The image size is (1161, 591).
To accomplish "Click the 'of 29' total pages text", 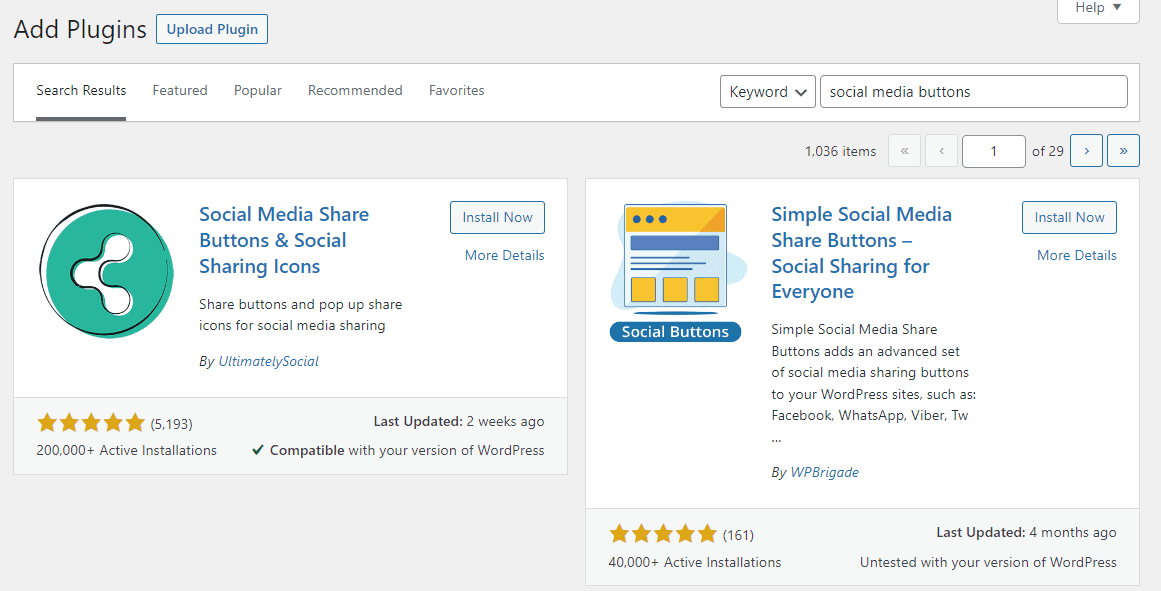I will click(x=1048, y=151).
